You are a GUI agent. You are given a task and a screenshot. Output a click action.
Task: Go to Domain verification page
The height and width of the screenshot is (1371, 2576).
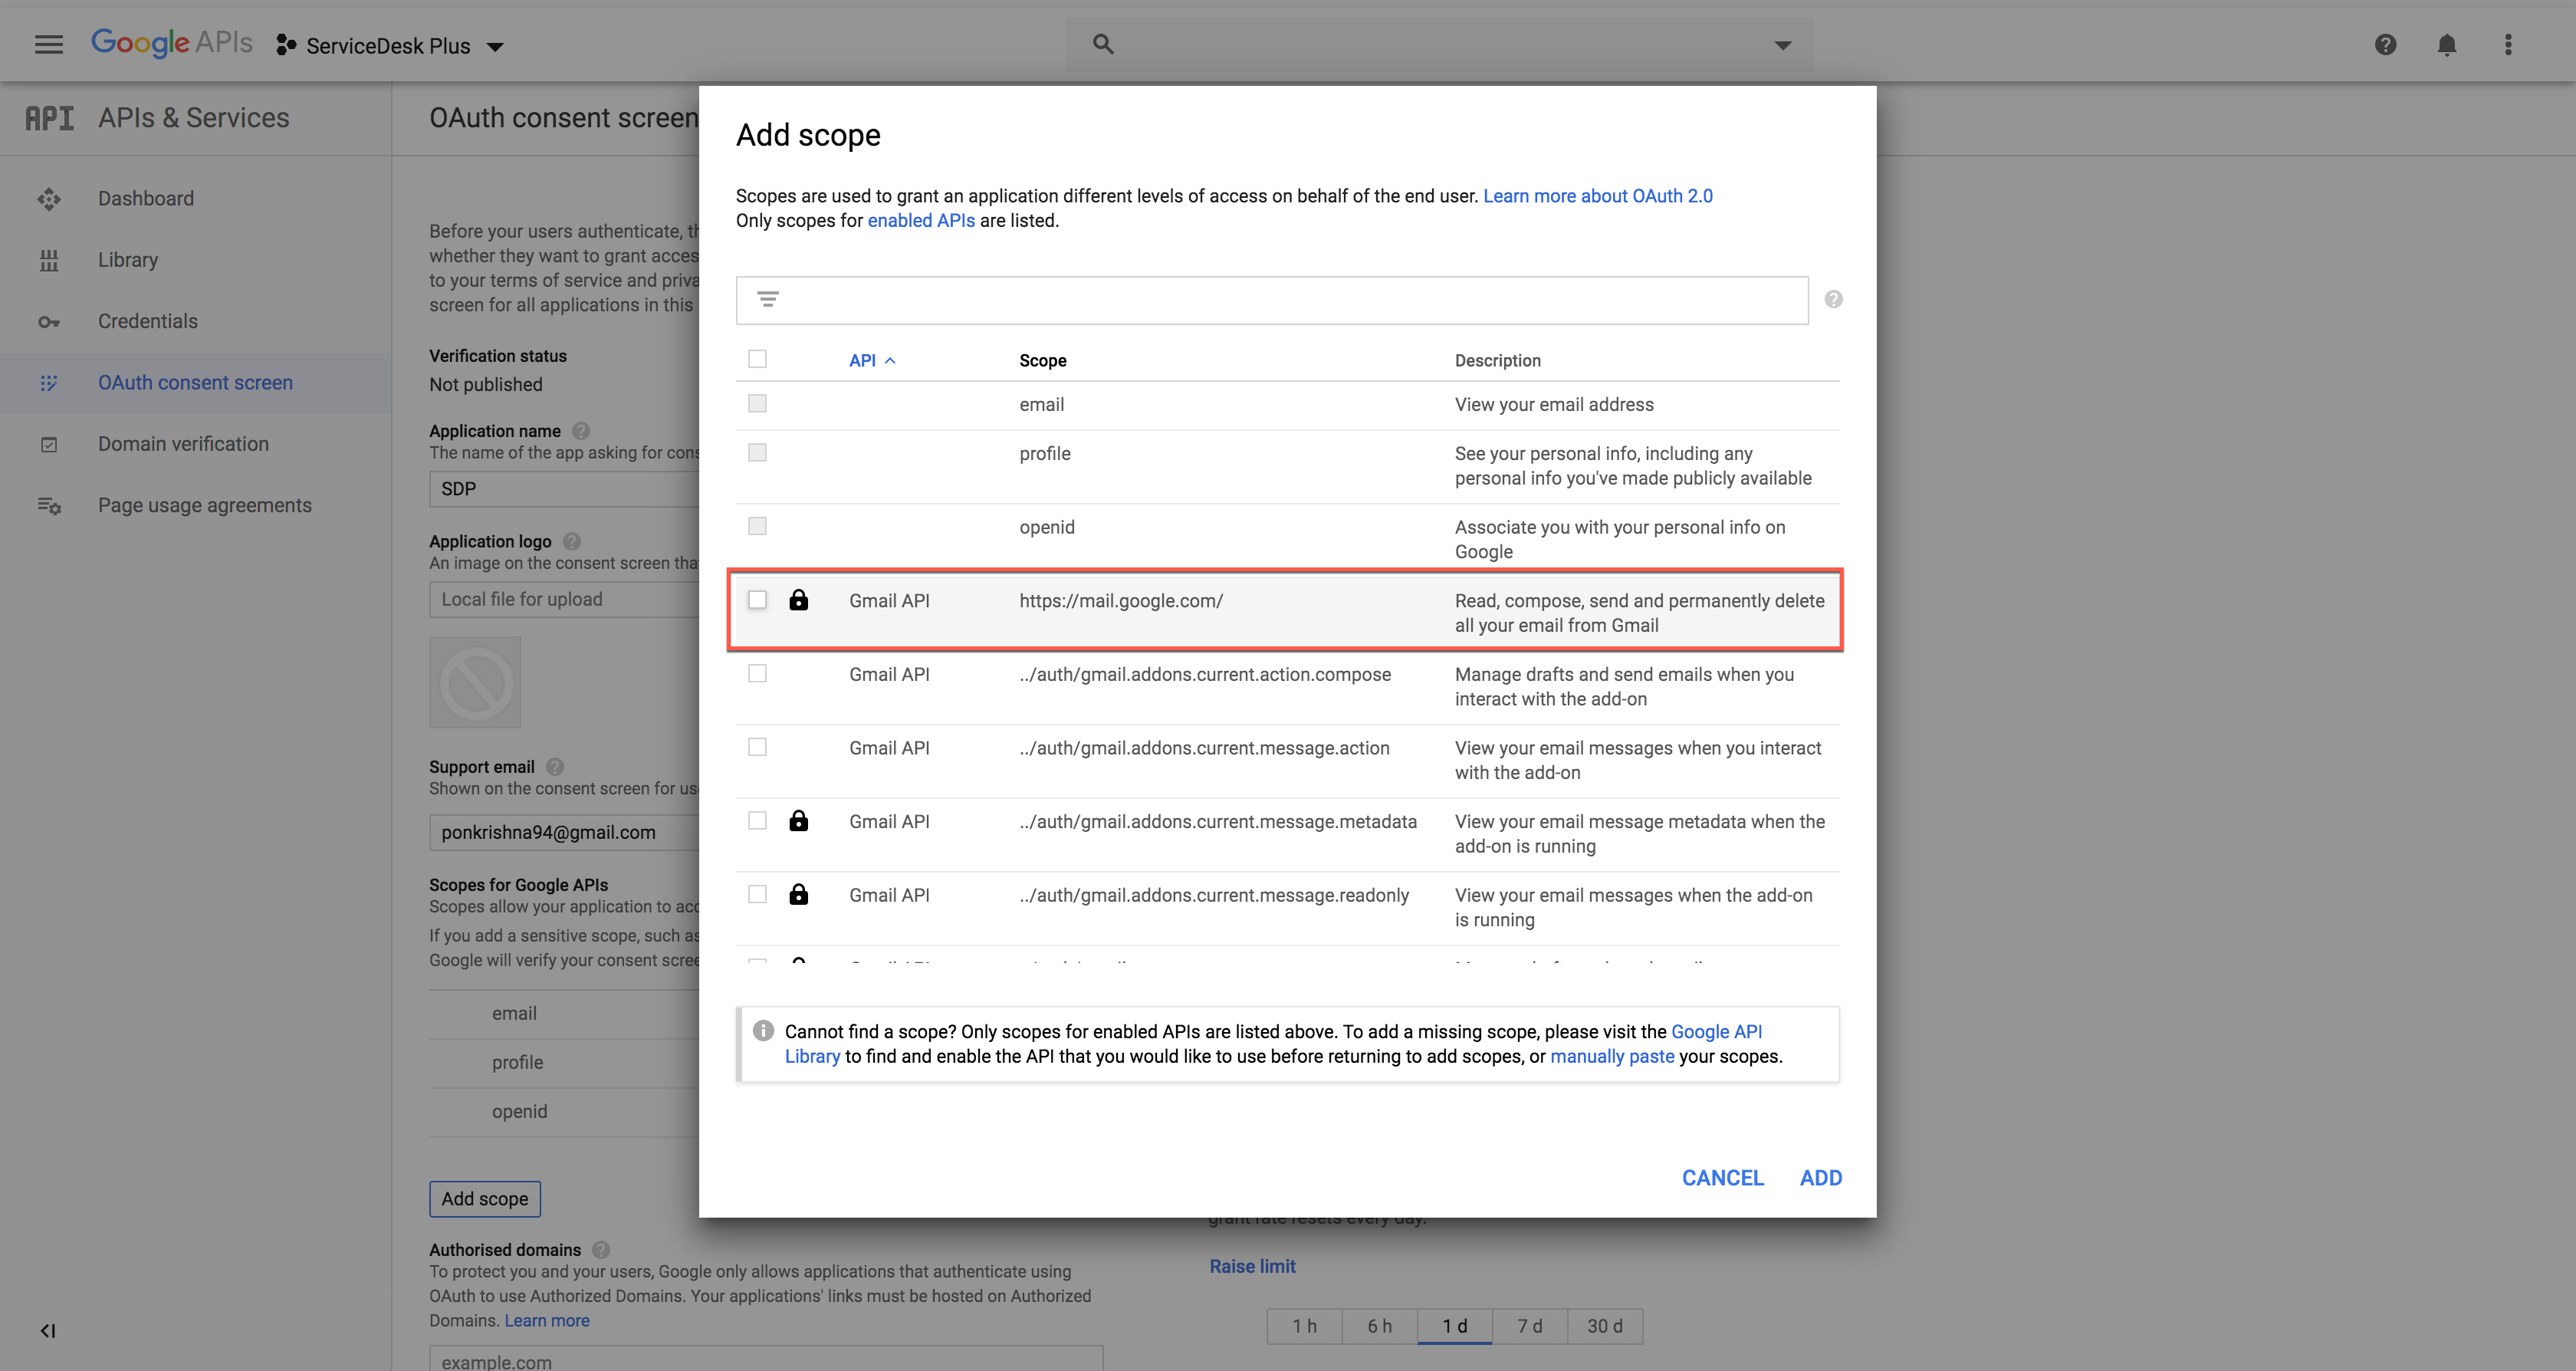click(x=183, y=444)
